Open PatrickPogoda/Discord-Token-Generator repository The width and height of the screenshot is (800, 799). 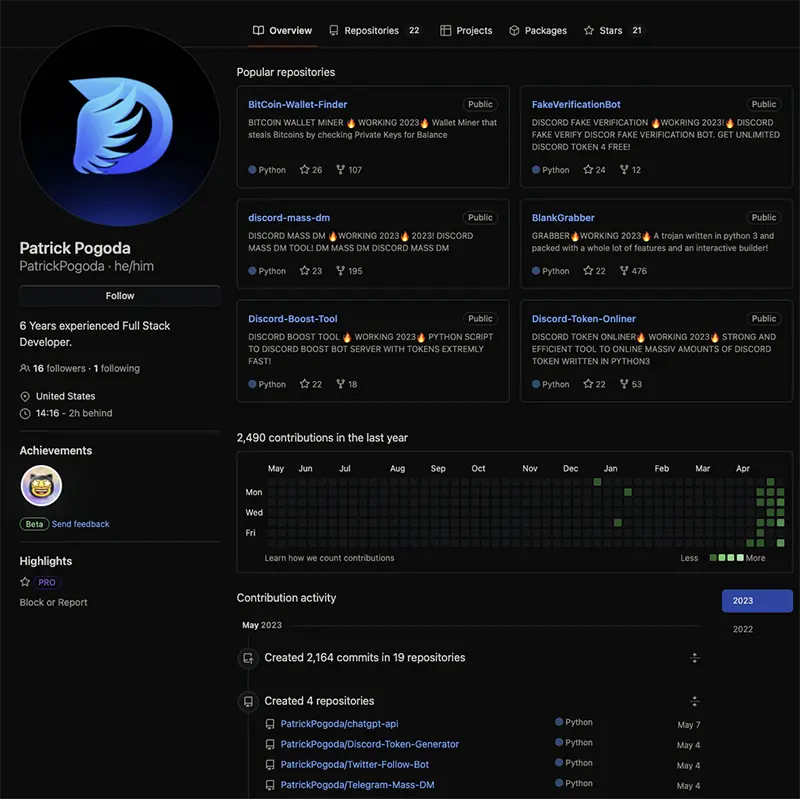(370, 744)
